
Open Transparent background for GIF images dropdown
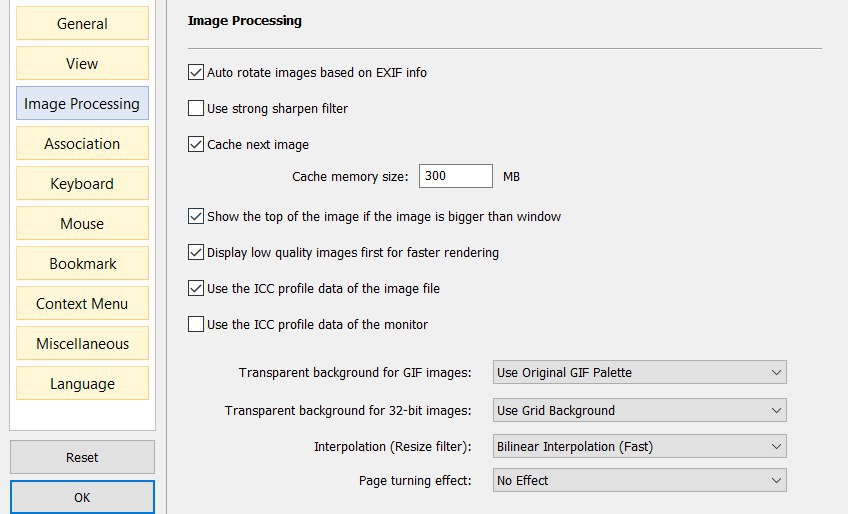click(639, 372)
